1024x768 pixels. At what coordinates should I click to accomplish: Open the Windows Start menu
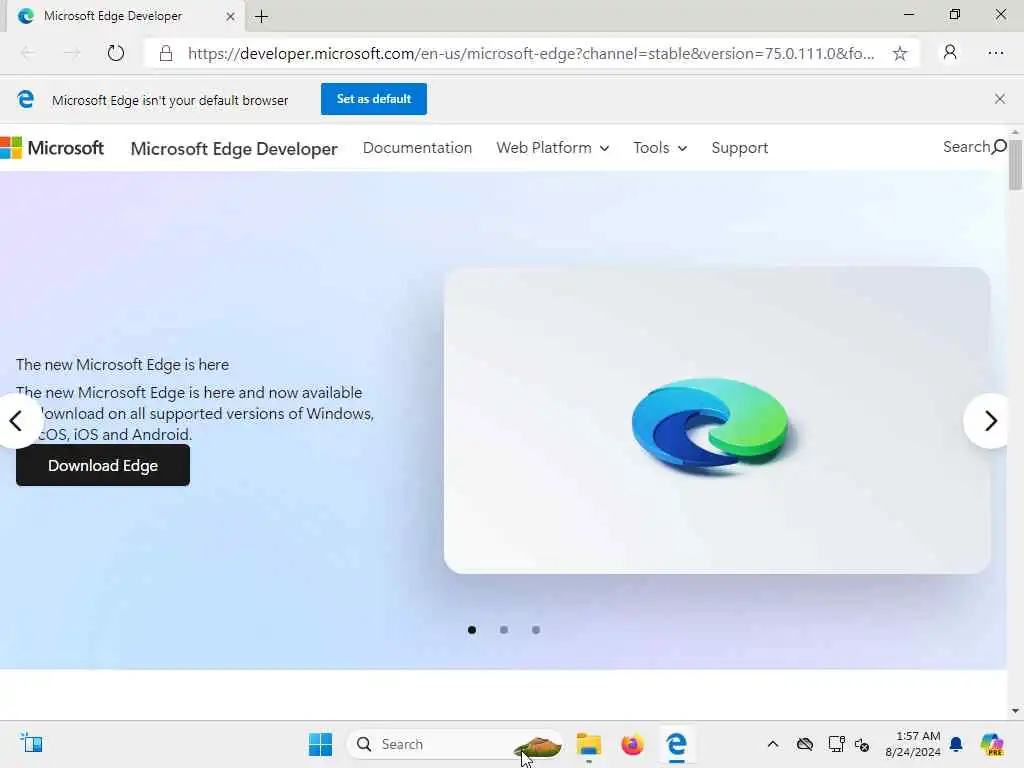pyautogui.click(x=320, y=744)
